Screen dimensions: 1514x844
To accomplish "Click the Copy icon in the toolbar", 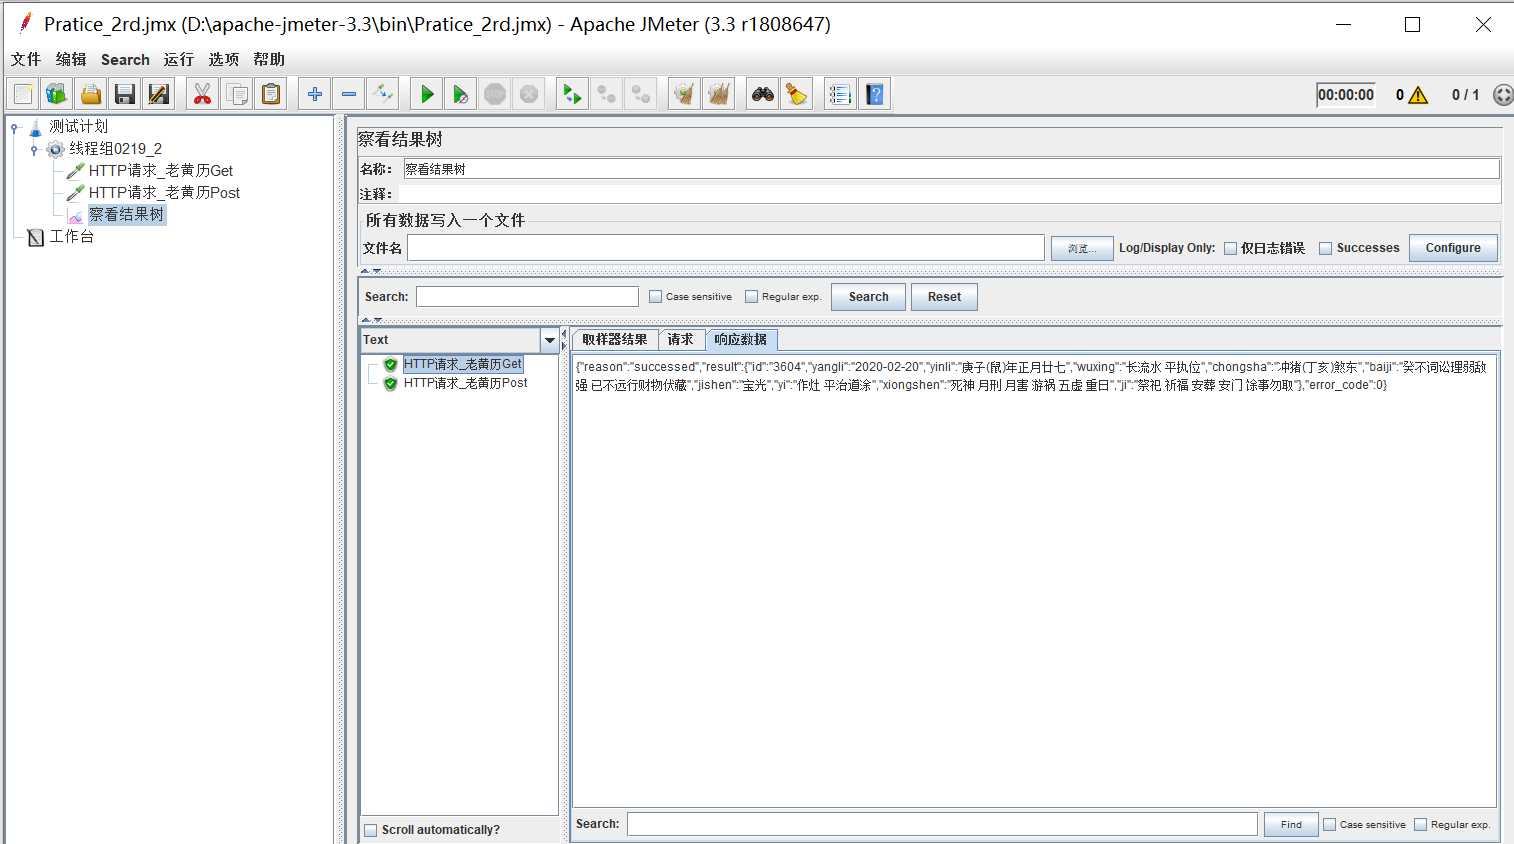I will [237, 94].
